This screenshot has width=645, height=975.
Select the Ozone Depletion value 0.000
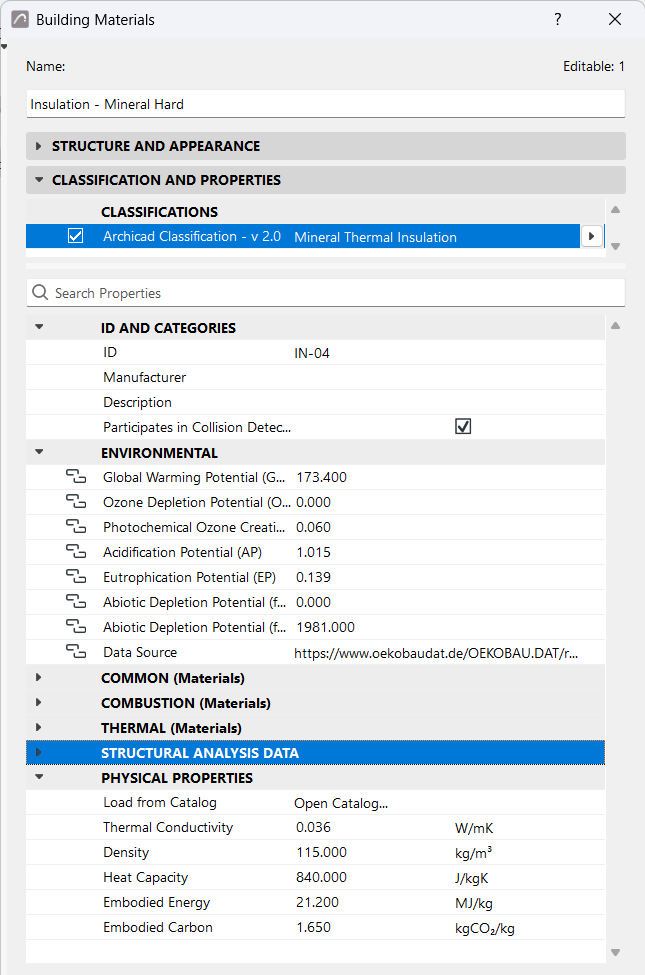click(313, 502)
